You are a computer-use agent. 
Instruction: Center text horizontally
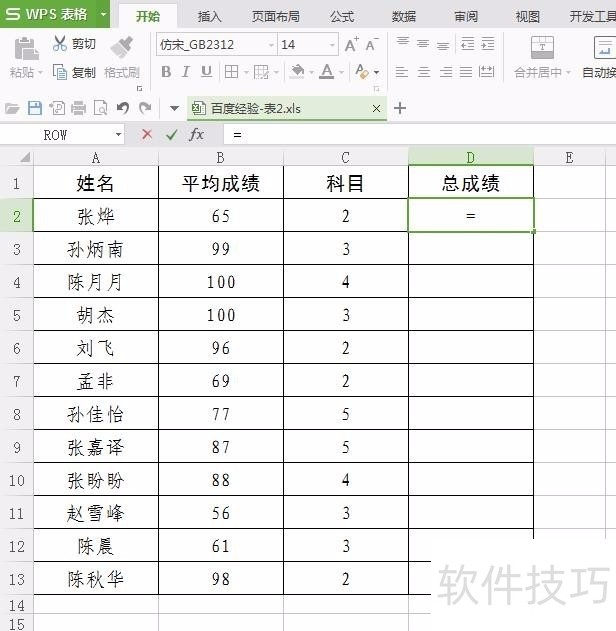(424, 72)
